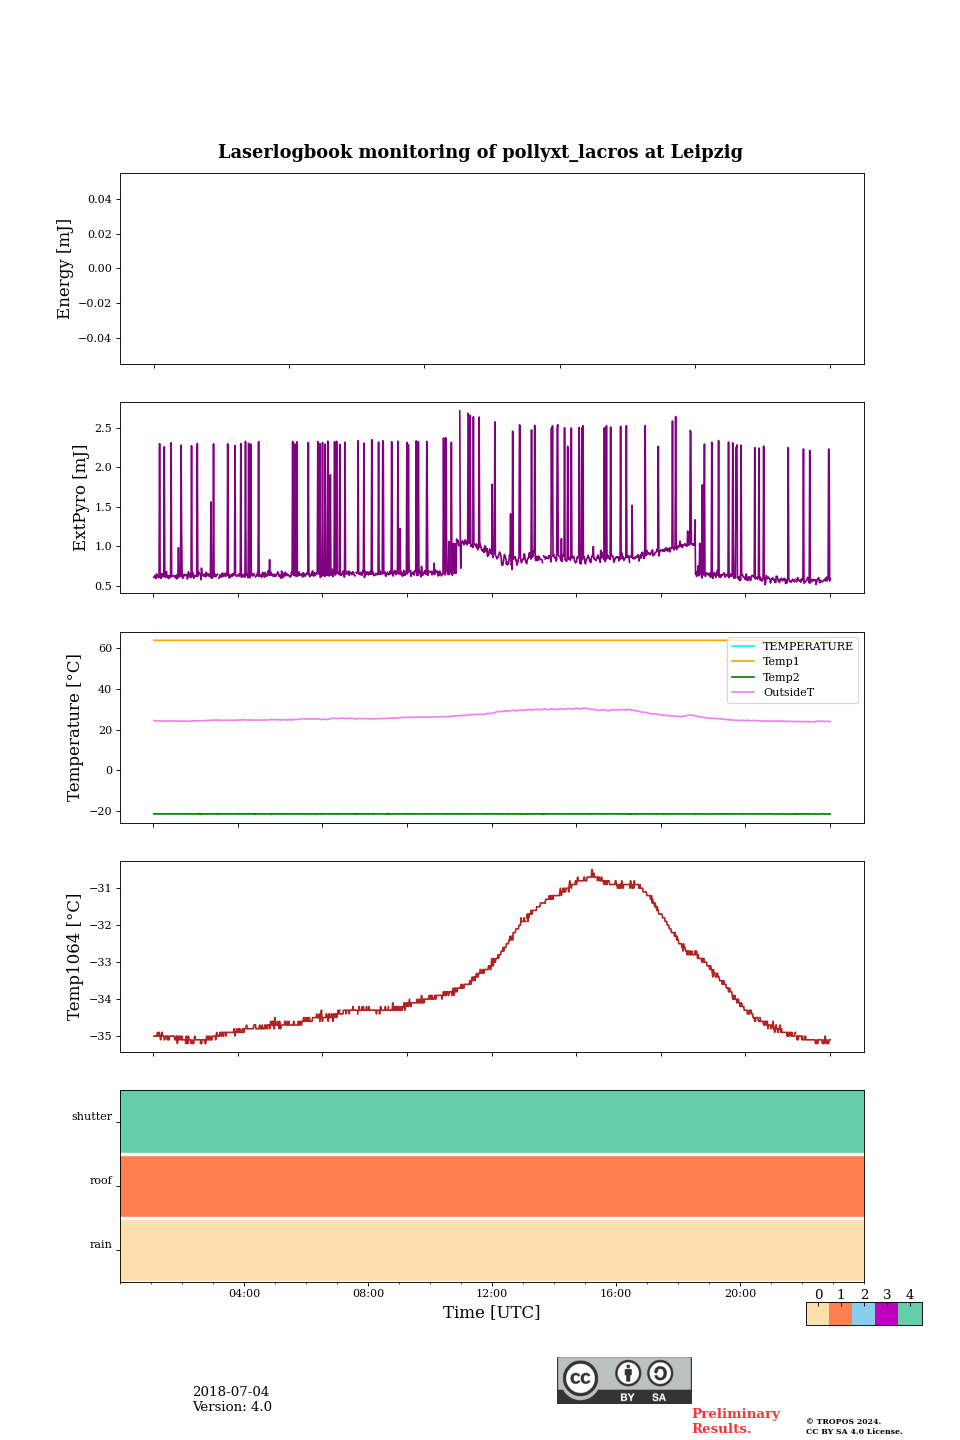Viewport: 960px width, 1440px height.
Task: Click the Version: 4.0 text
Action: [x=232, y=1407]
